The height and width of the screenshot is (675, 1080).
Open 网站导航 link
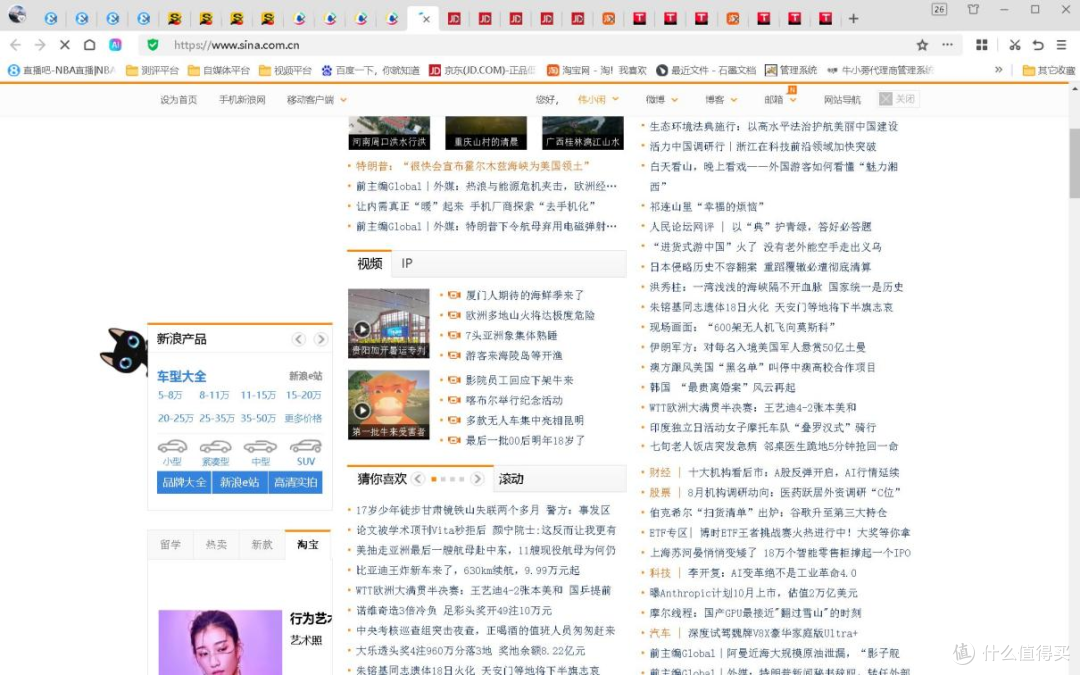point(842,100)
